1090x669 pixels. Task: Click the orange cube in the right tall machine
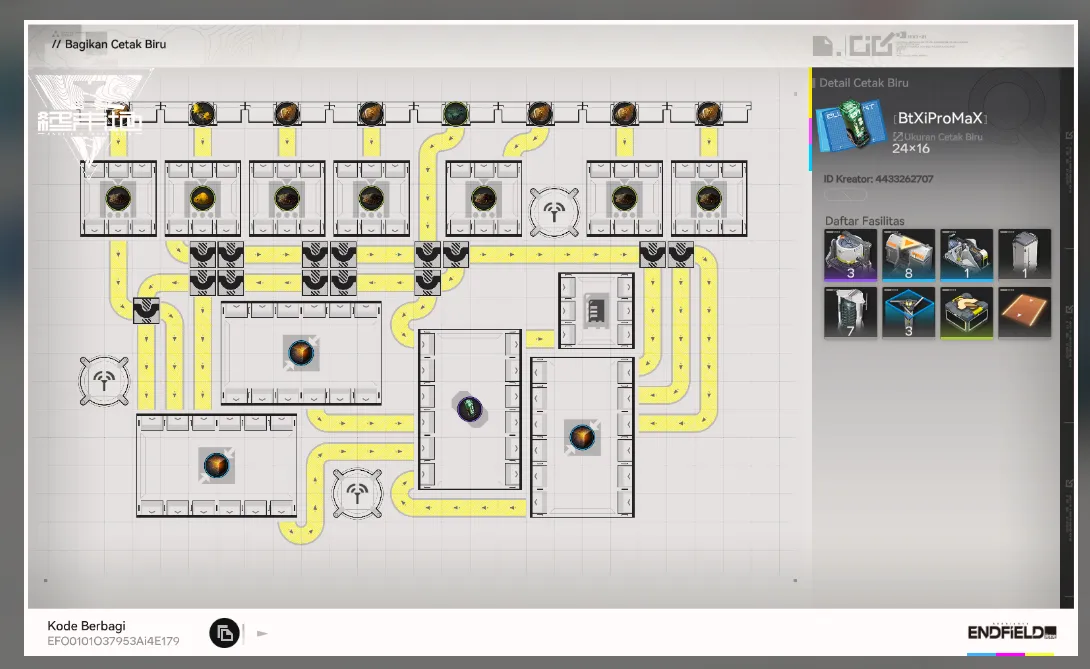click(x=582, y=437)
